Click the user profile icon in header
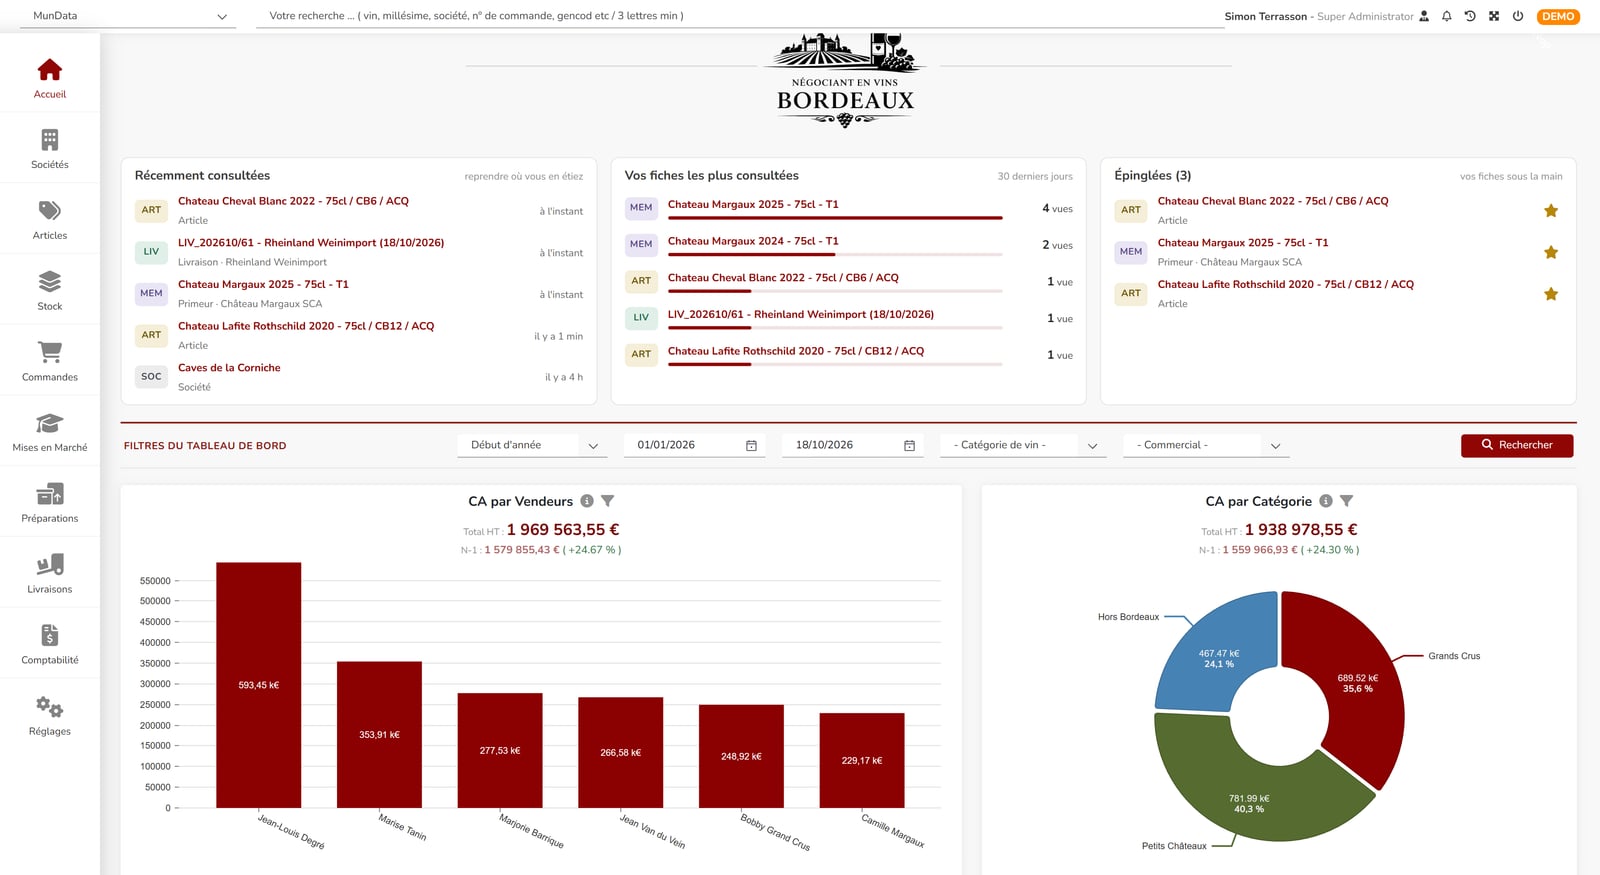 (x=1424, y=16)
